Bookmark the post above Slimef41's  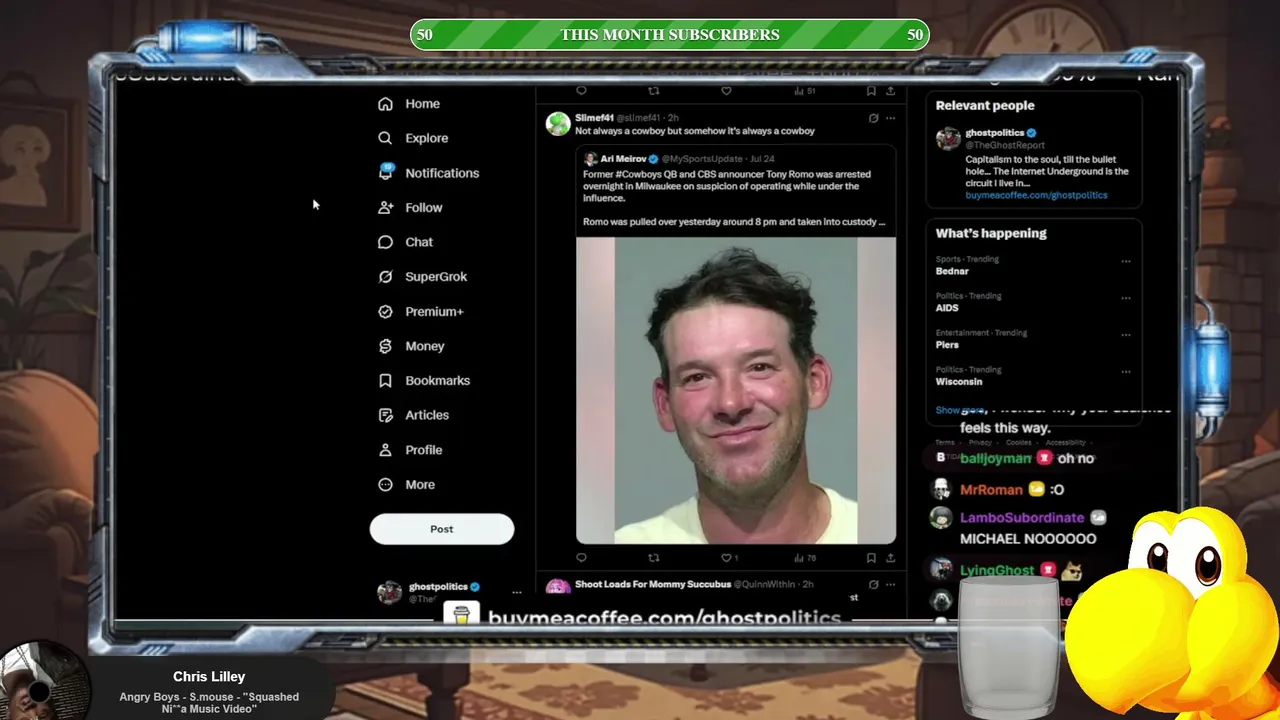pos(872,91)
